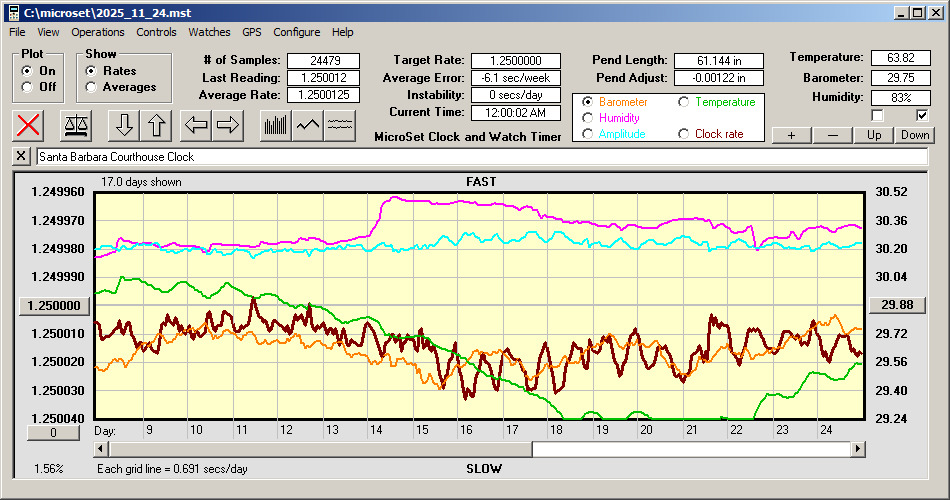Select the Clock rate trace option
This screenshot has height=500, width=950.
684,134
